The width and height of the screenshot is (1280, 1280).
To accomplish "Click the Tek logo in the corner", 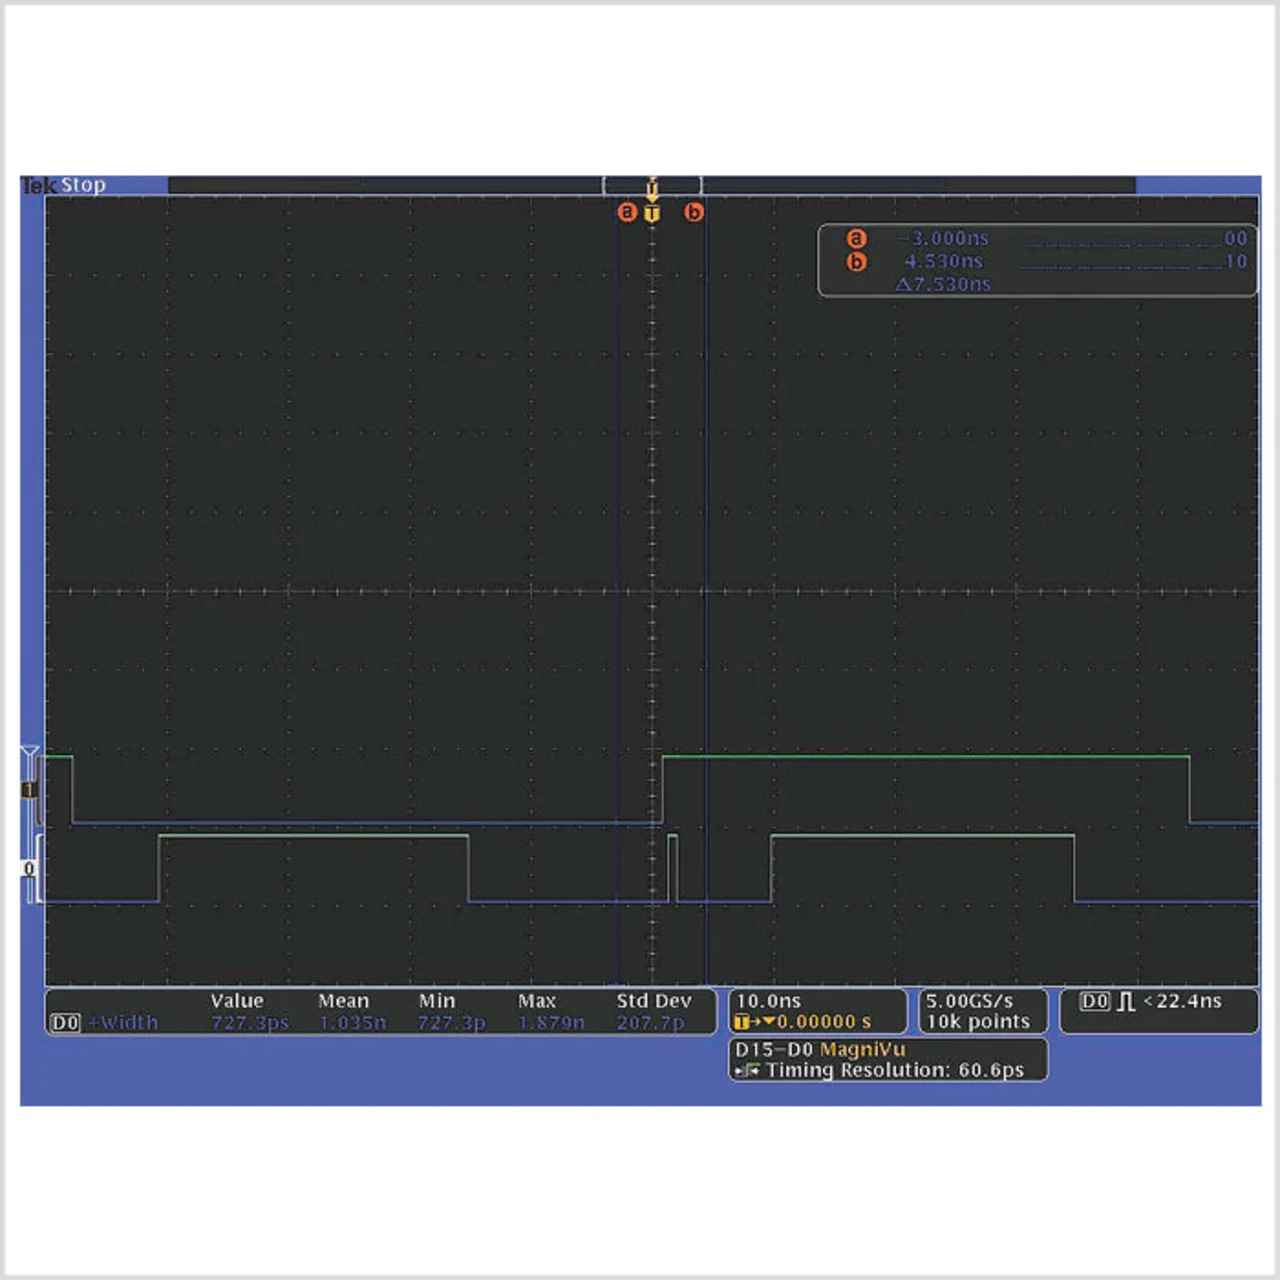I will pos(38,185).
